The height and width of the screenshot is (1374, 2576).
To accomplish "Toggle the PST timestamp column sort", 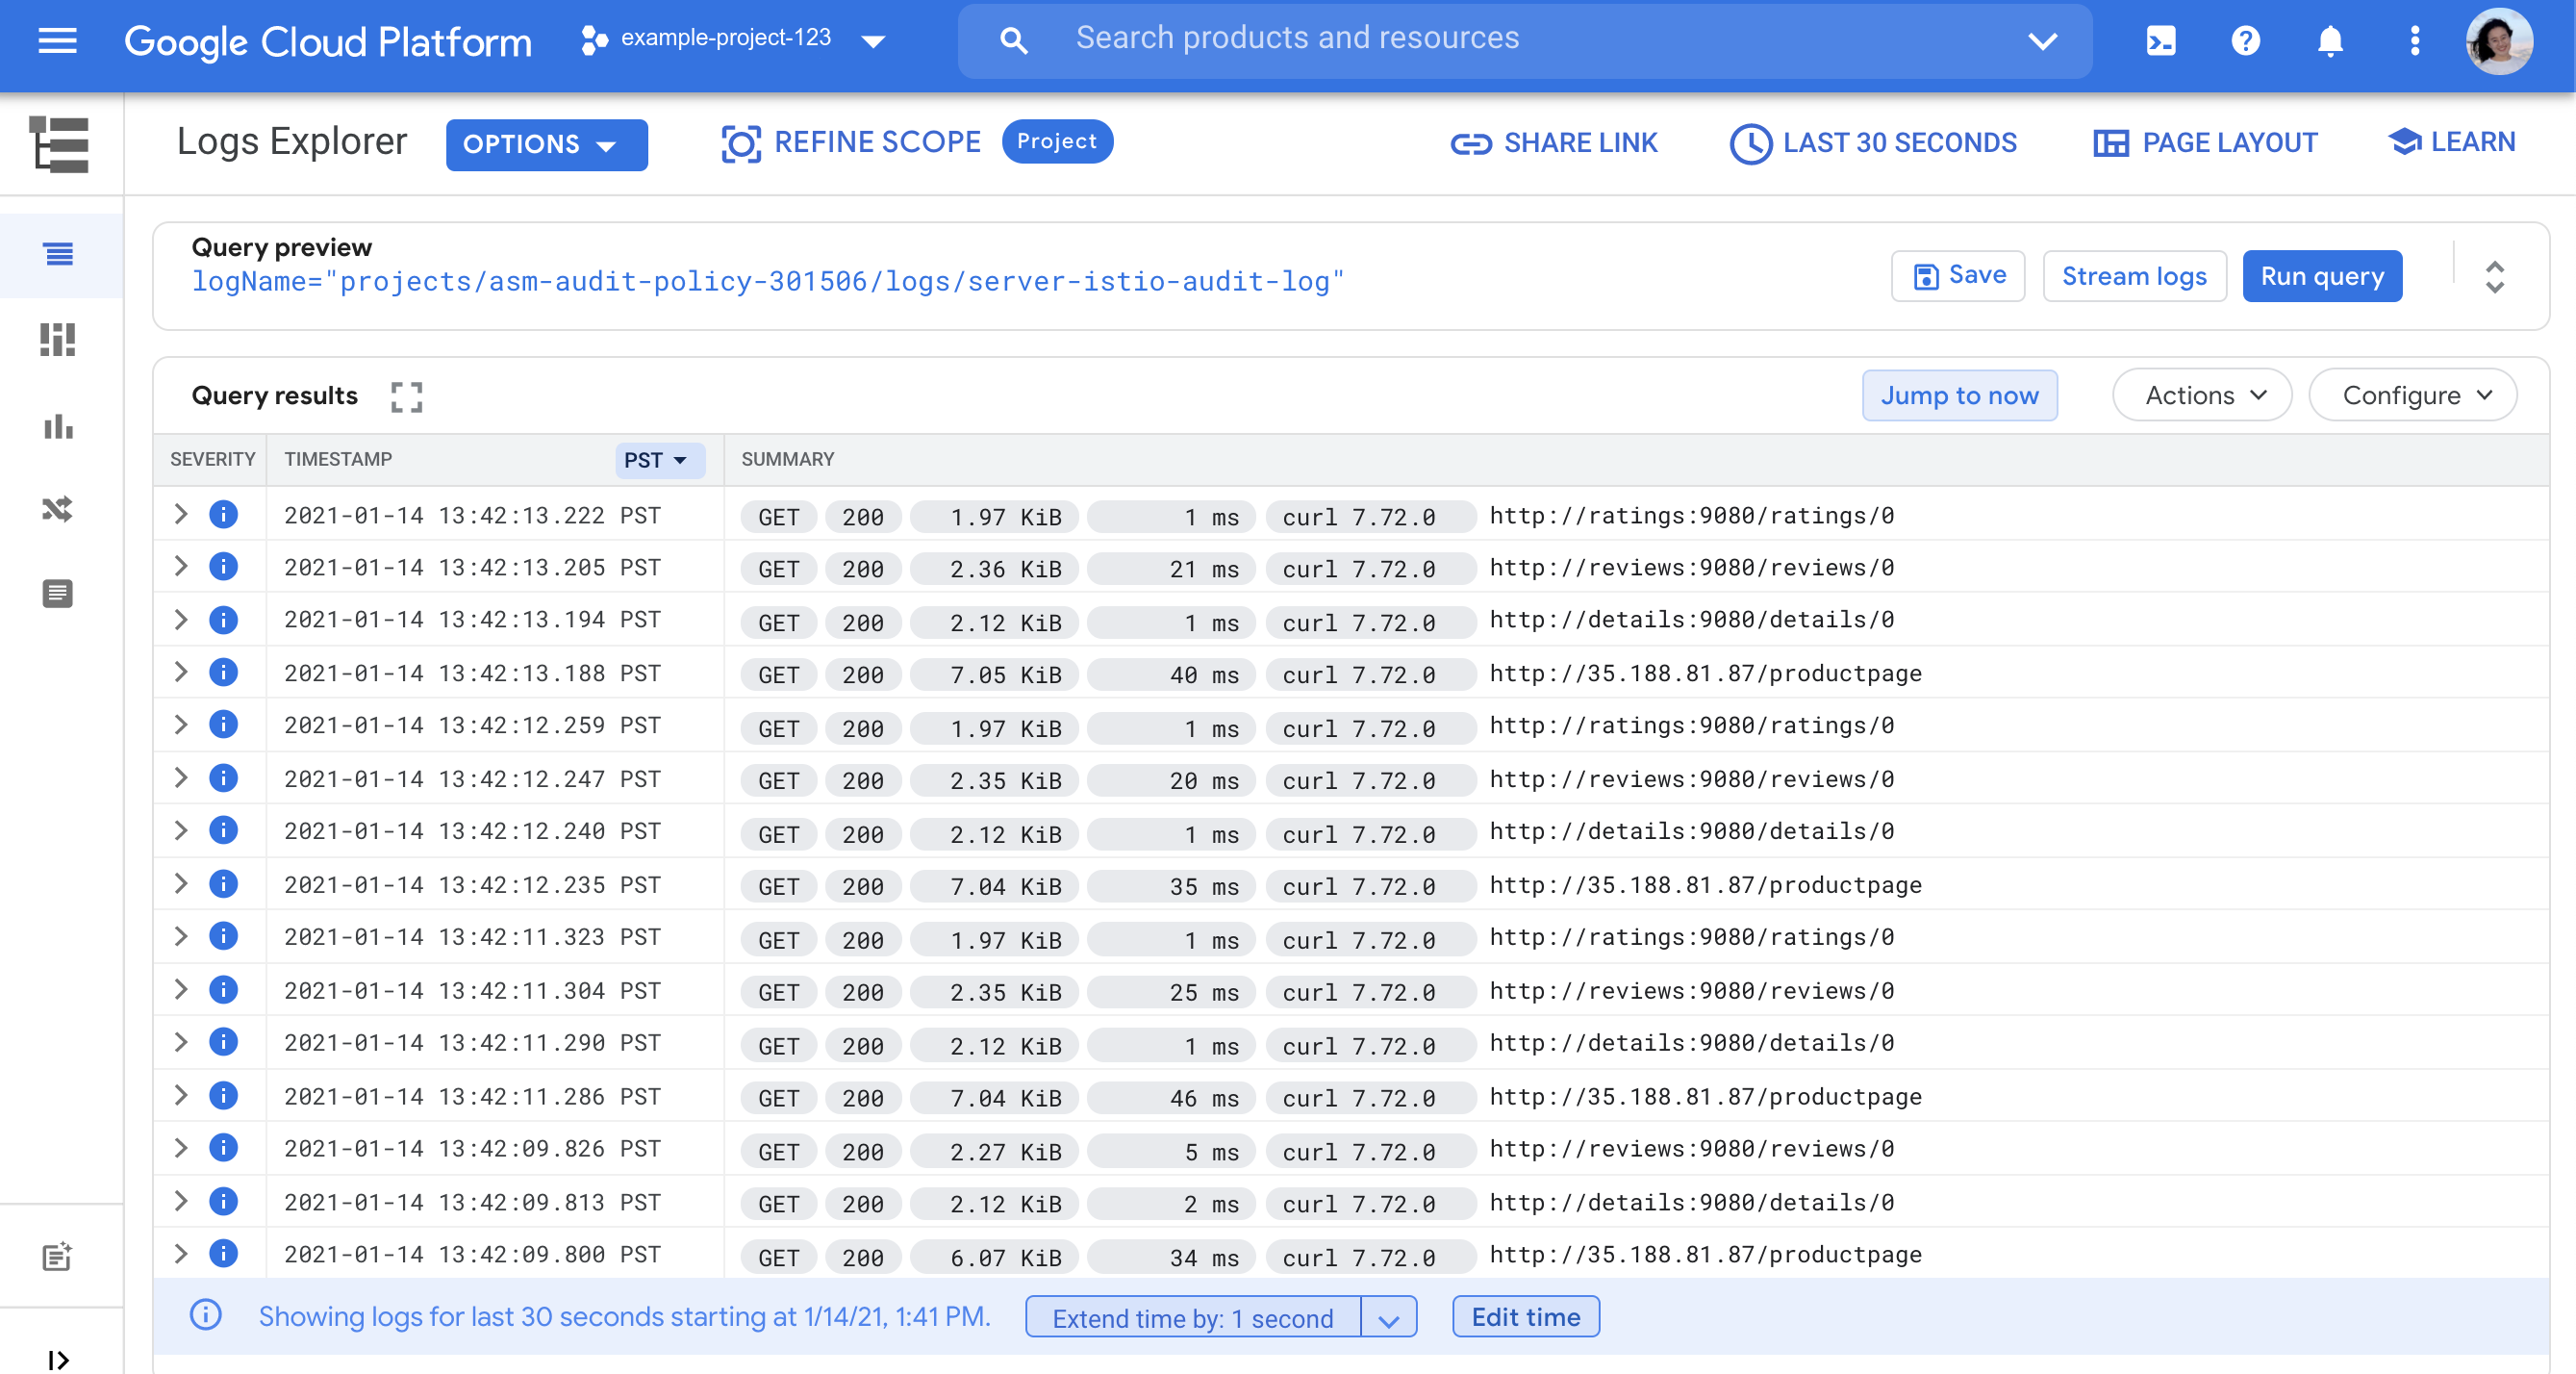I will [656, 459].
